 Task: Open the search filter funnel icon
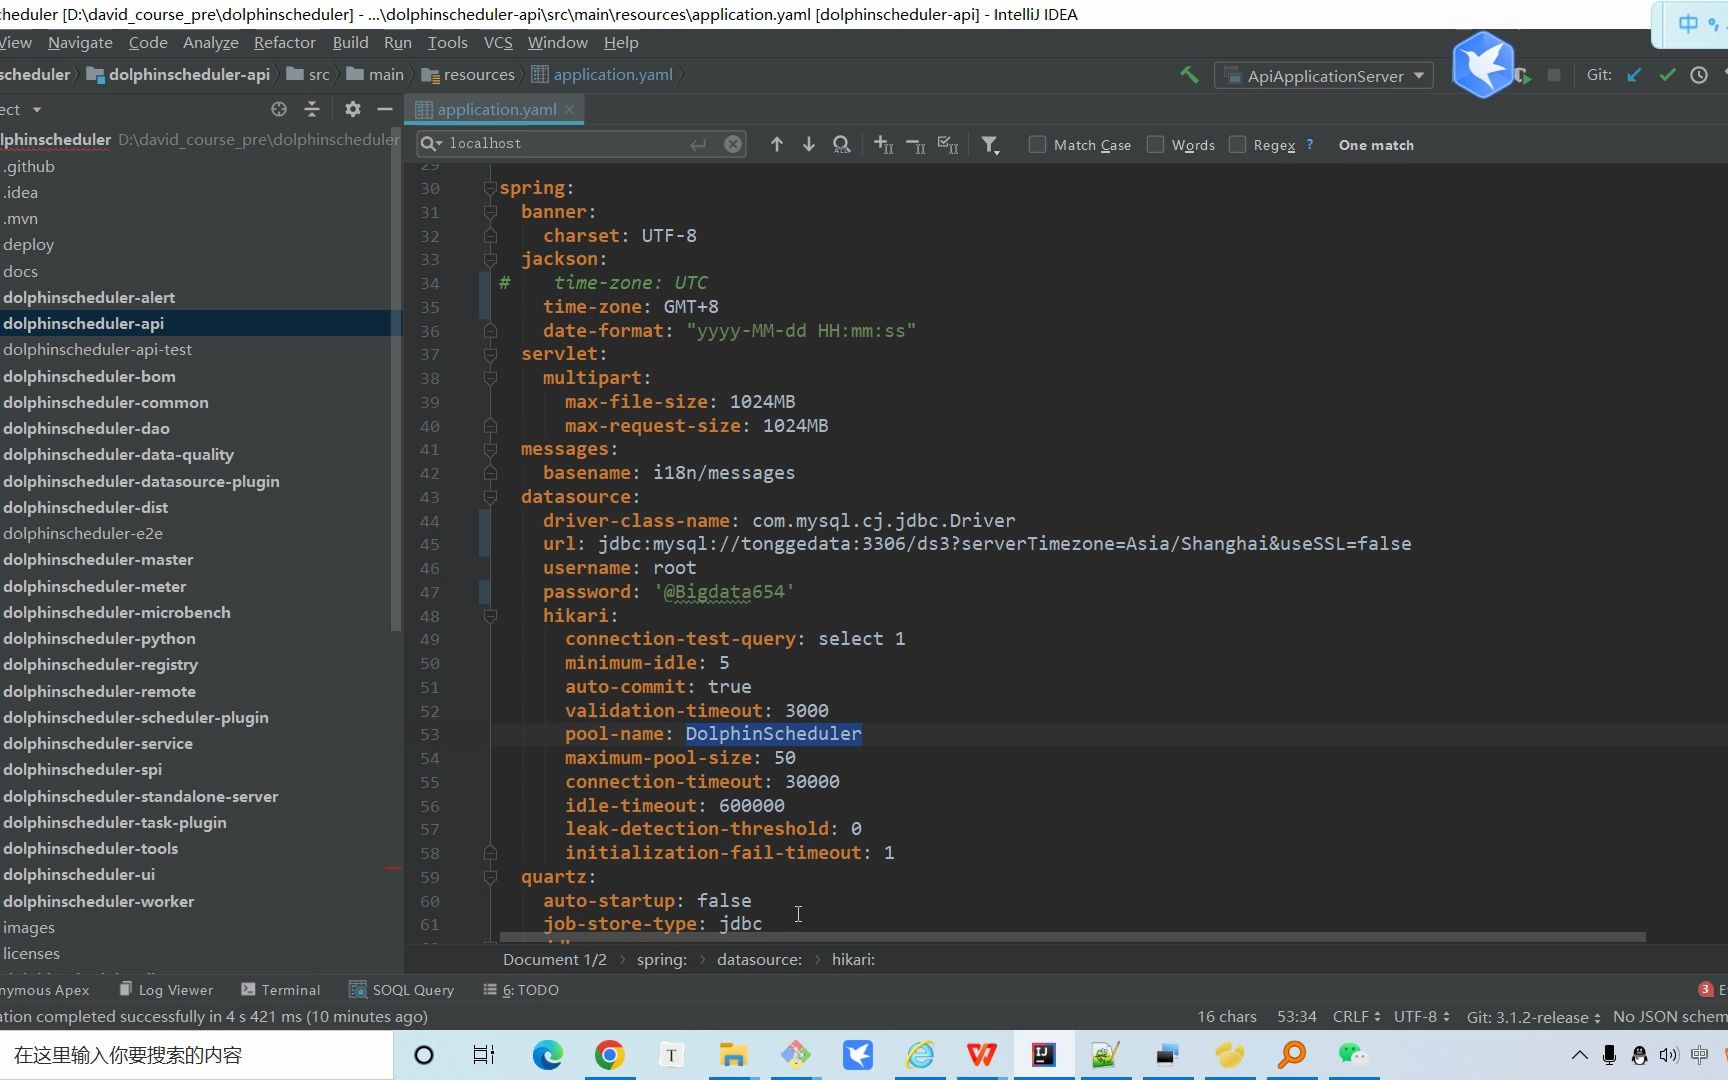coord(990,145)
